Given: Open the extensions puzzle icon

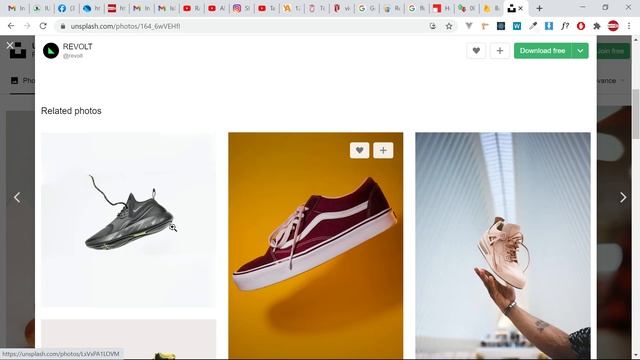Looking at the screenshot, I should tap(597, 26).
